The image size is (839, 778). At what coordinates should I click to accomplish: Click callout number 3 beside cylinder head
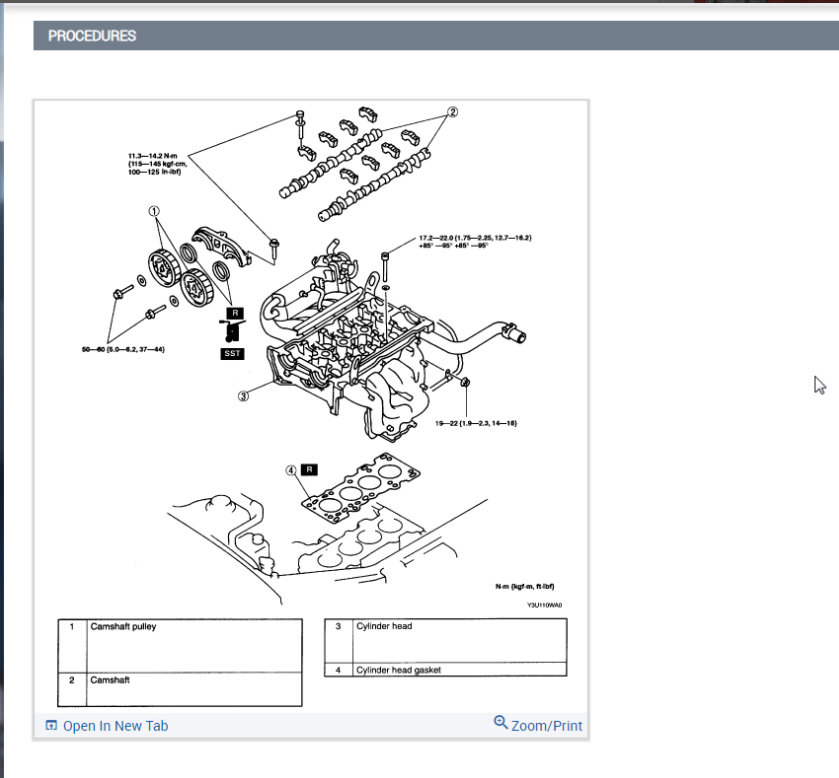243,396
